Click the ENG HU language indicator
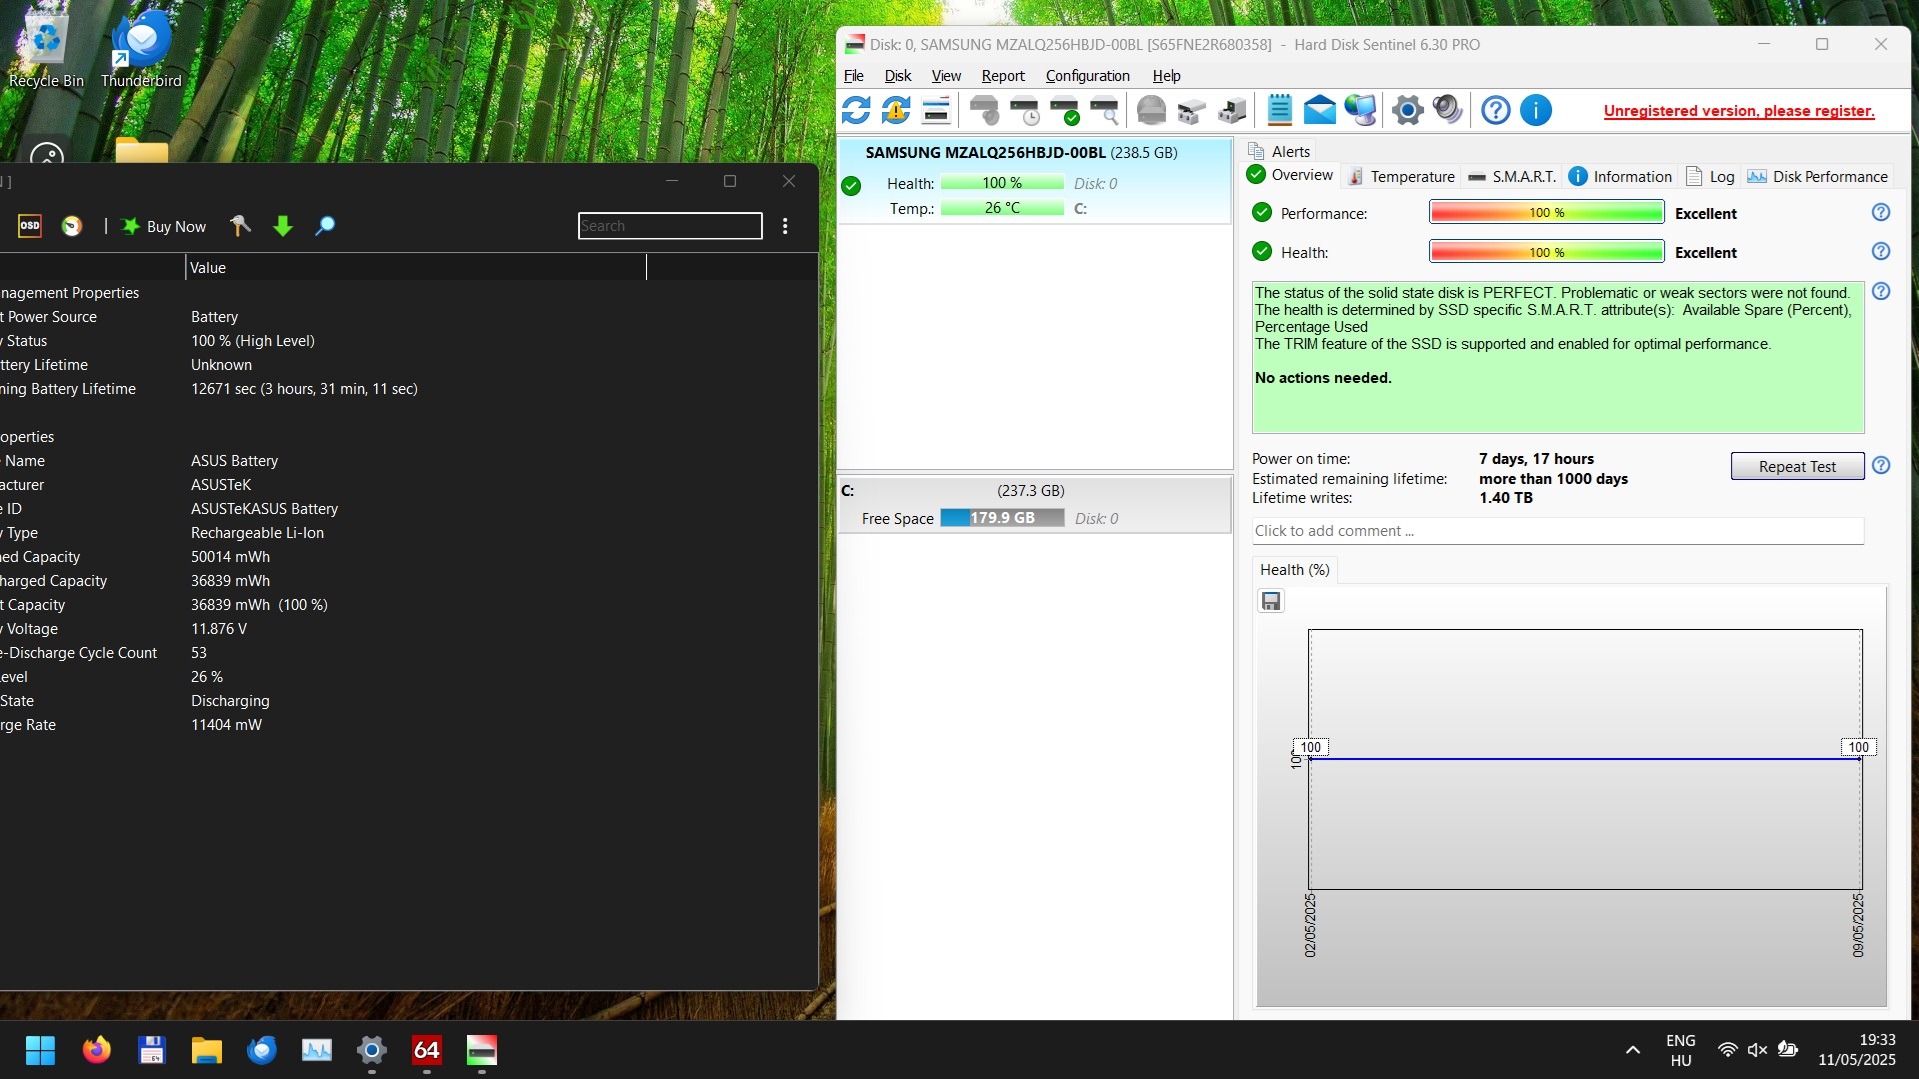 pos(1681,1050)
